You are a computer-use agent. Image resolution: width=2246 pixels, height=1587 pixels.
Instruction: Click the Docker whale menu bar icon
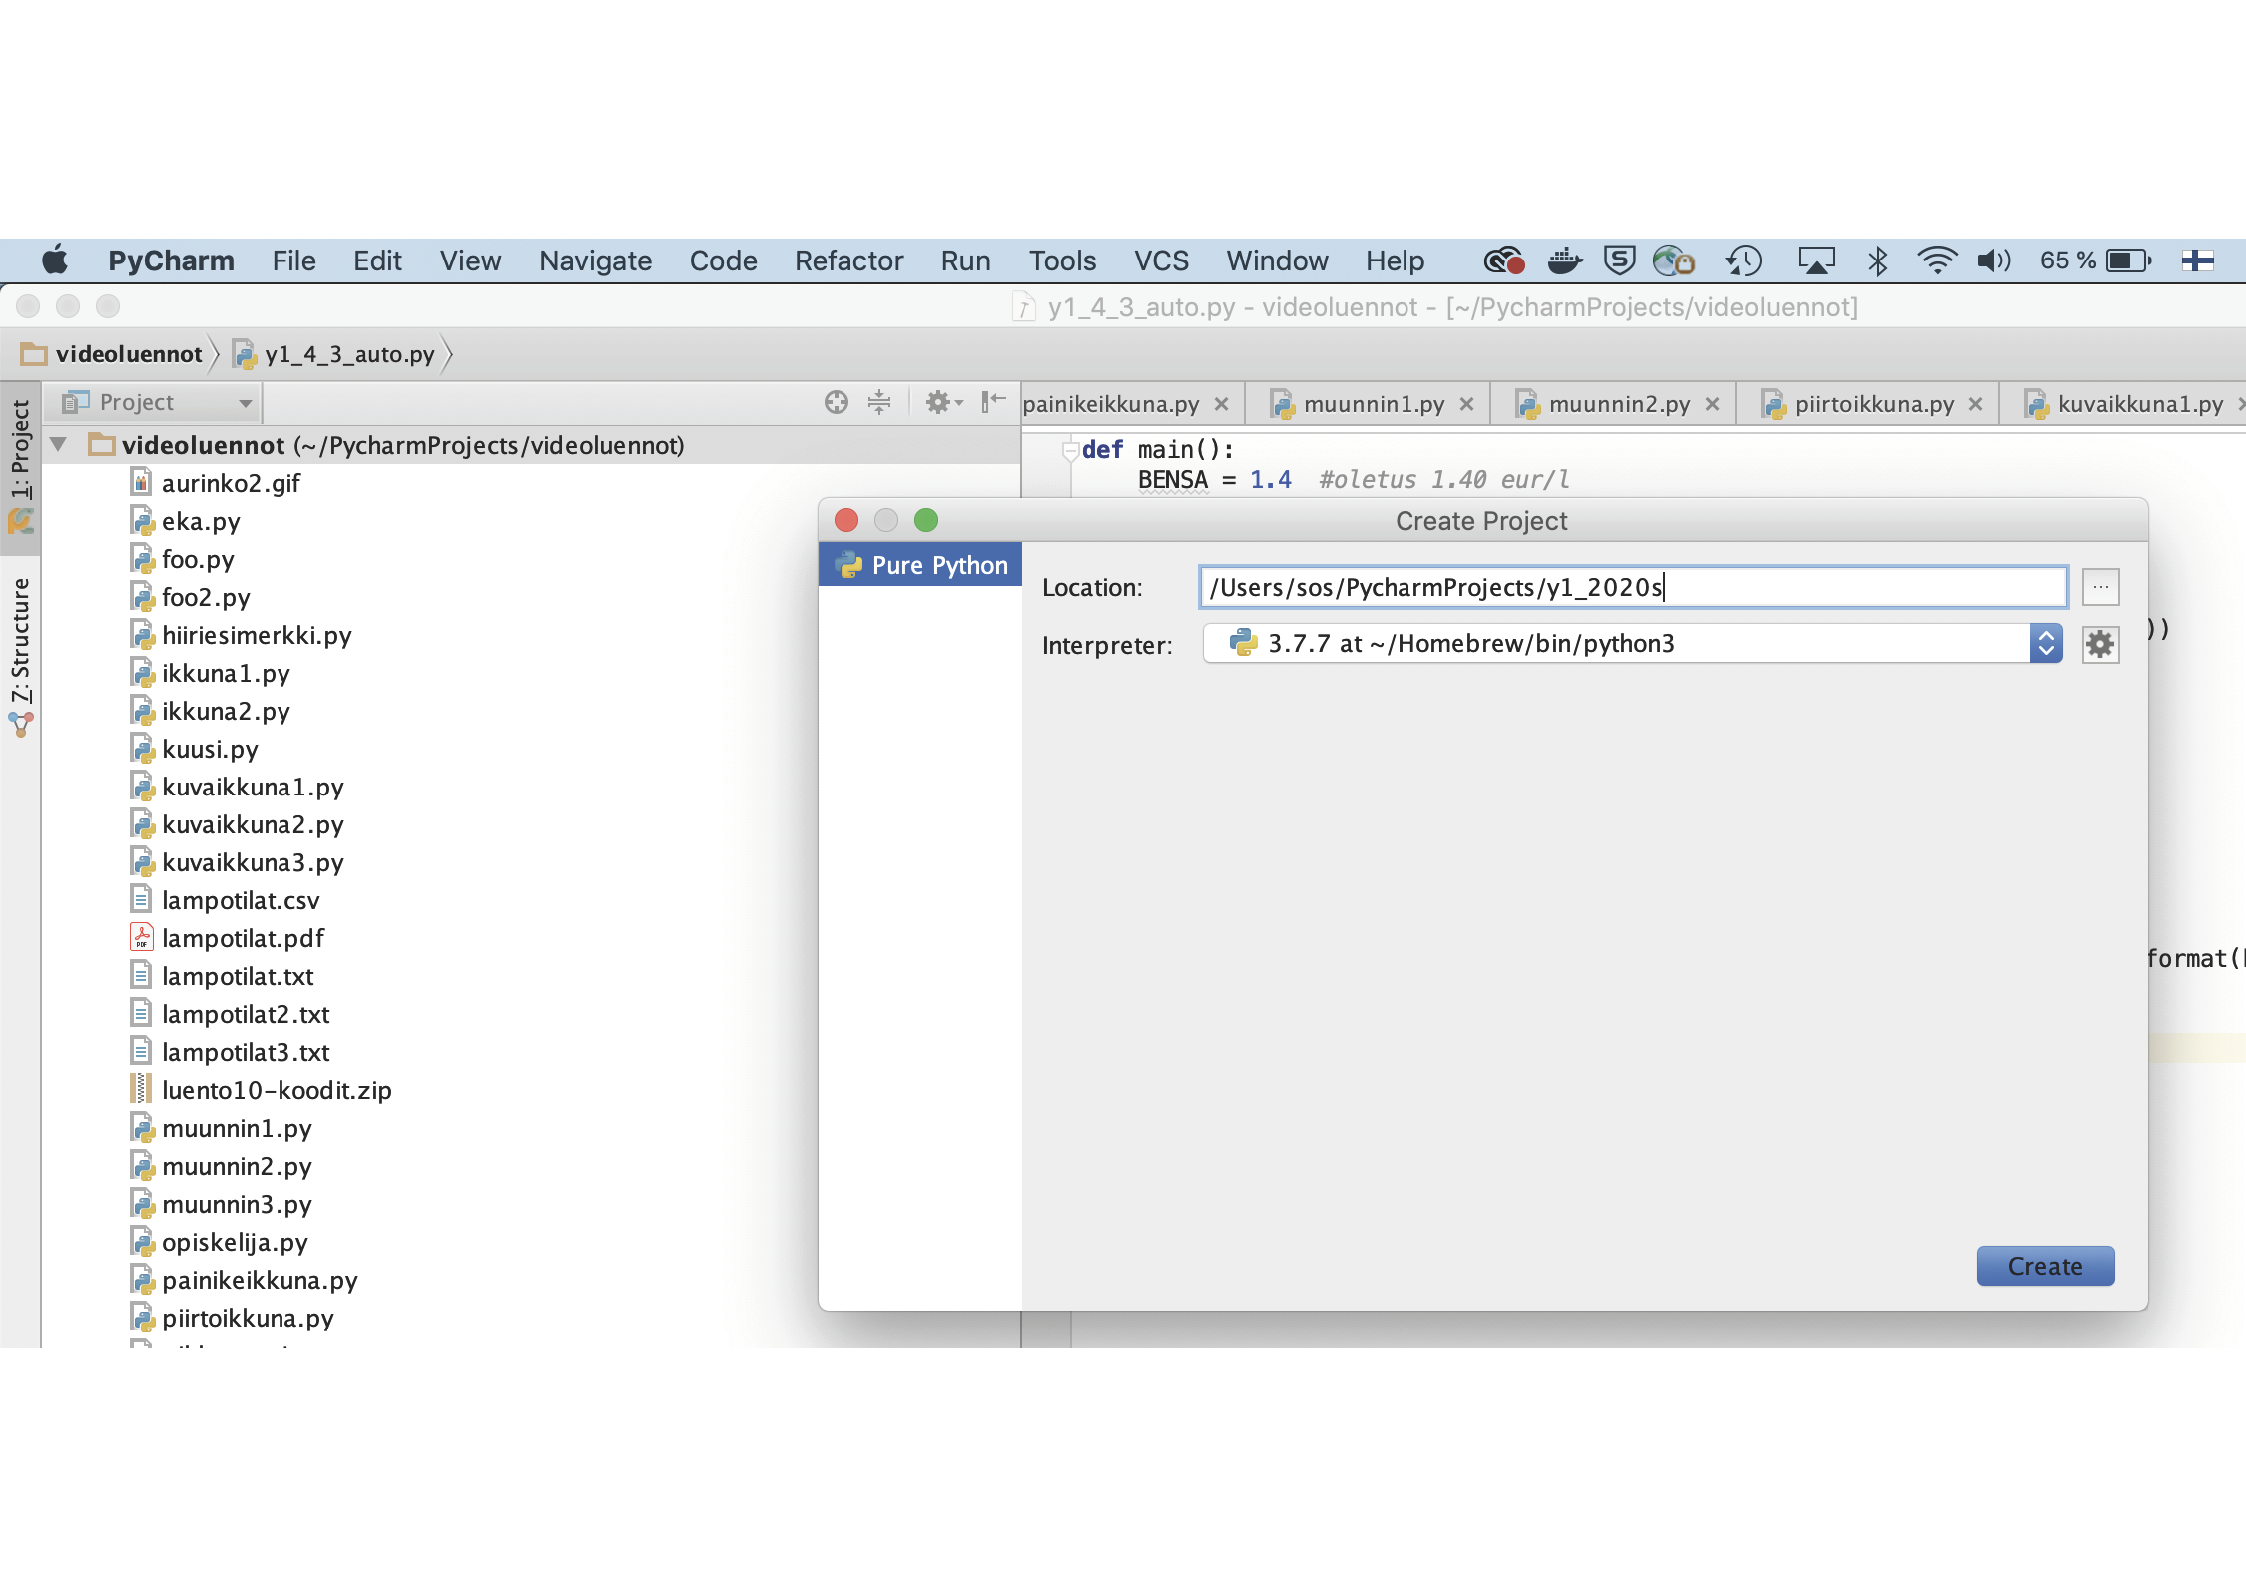tap(1563, 261)
